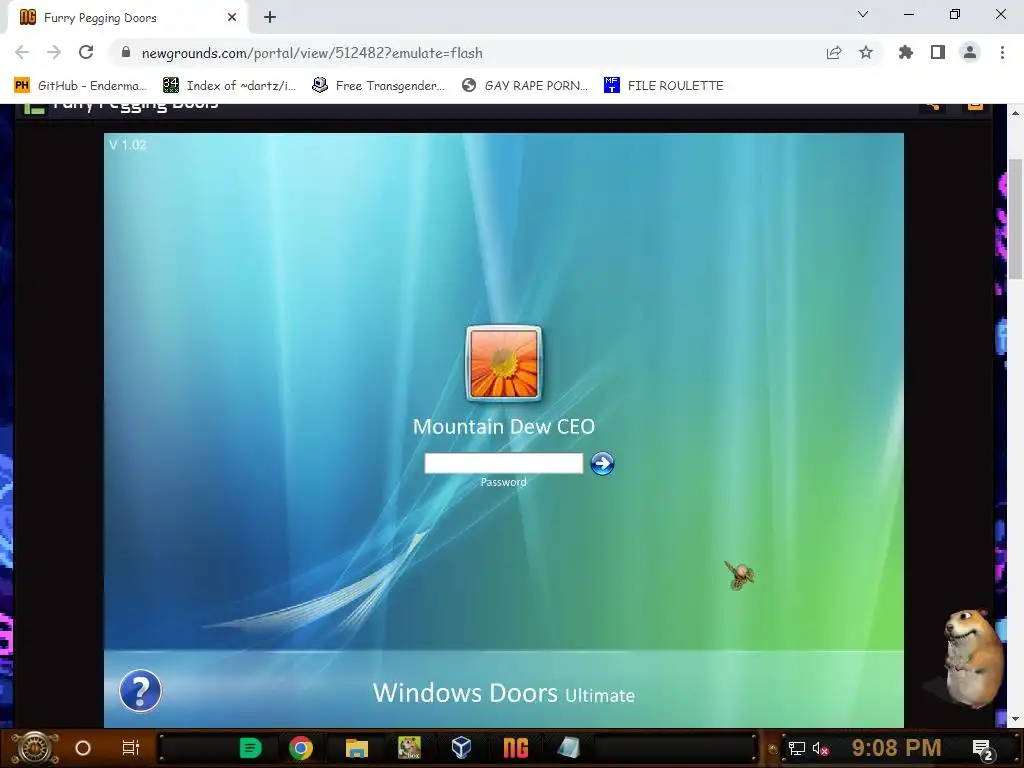Open the notification center with badge 2

click(983, 749)
